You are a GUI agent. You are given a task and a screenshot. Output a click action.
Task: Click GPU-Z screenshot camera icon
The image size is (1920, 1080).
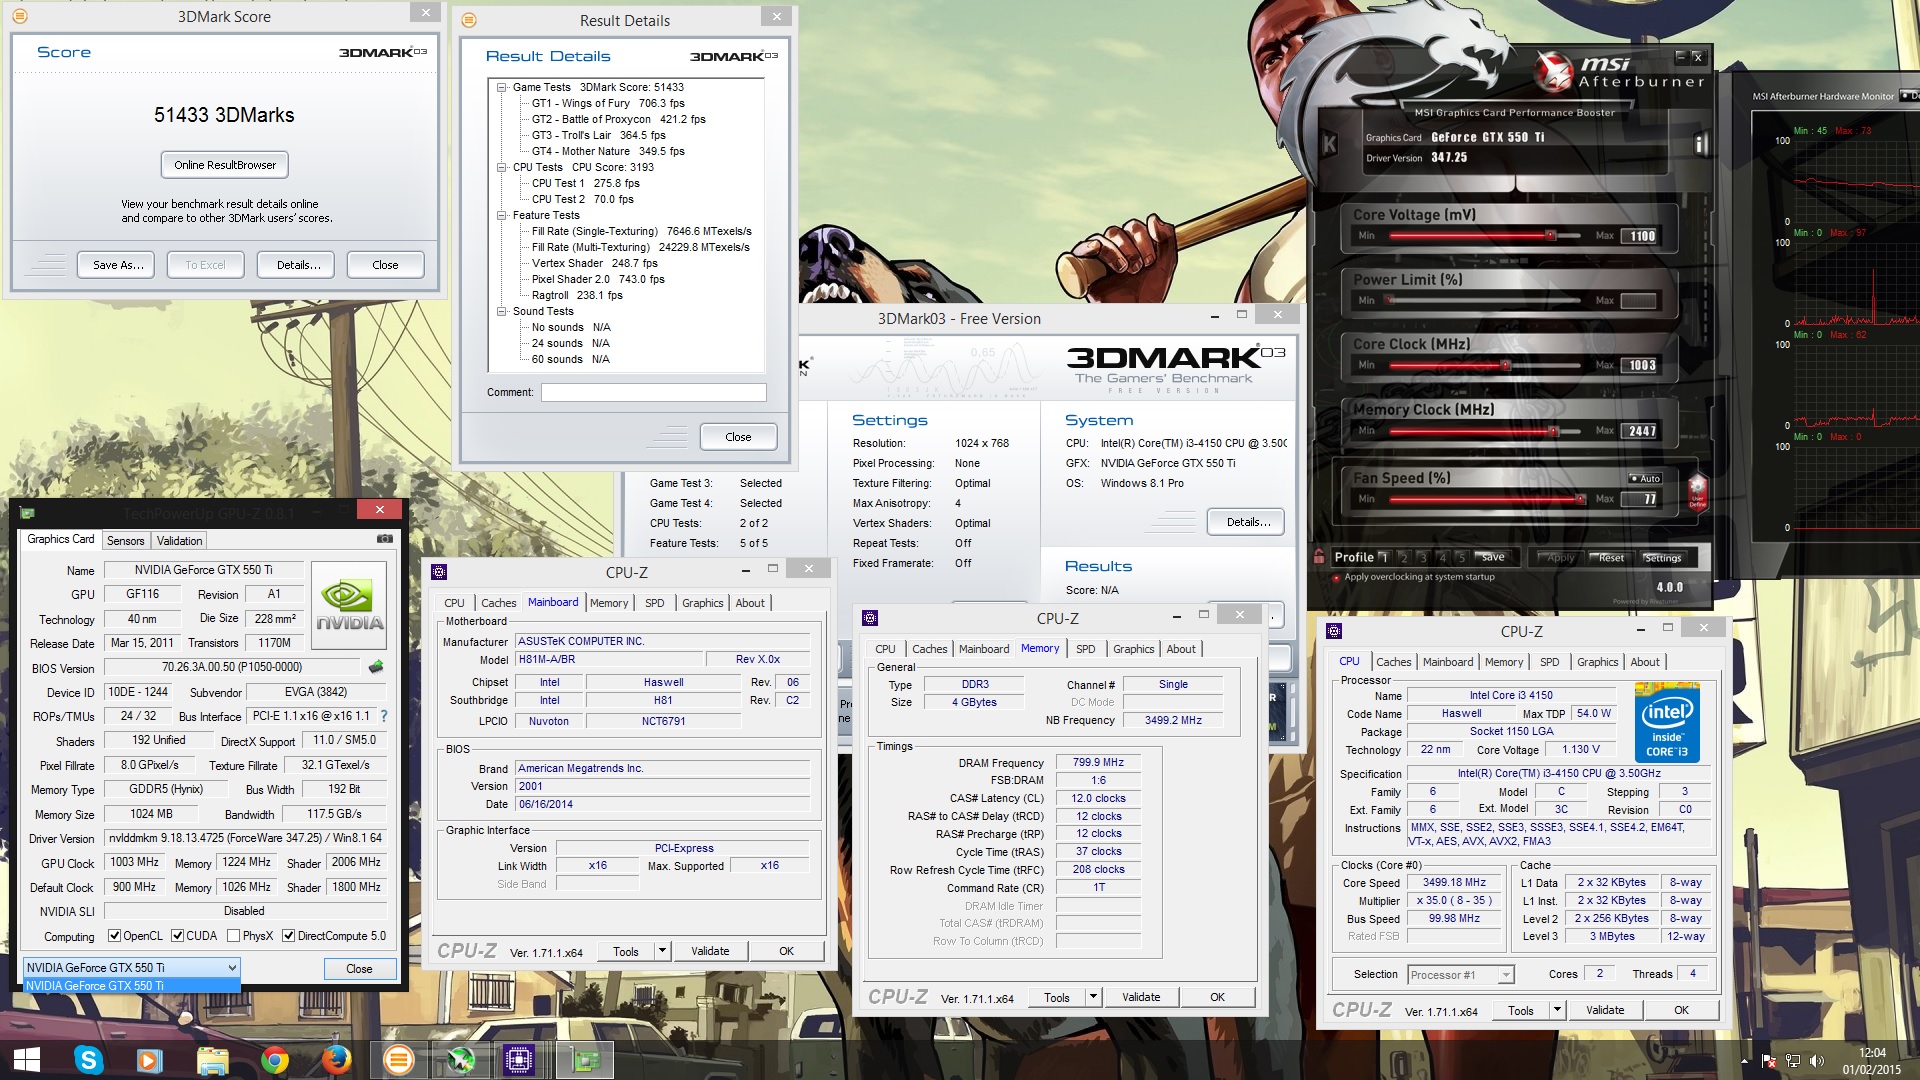point(384,539)
